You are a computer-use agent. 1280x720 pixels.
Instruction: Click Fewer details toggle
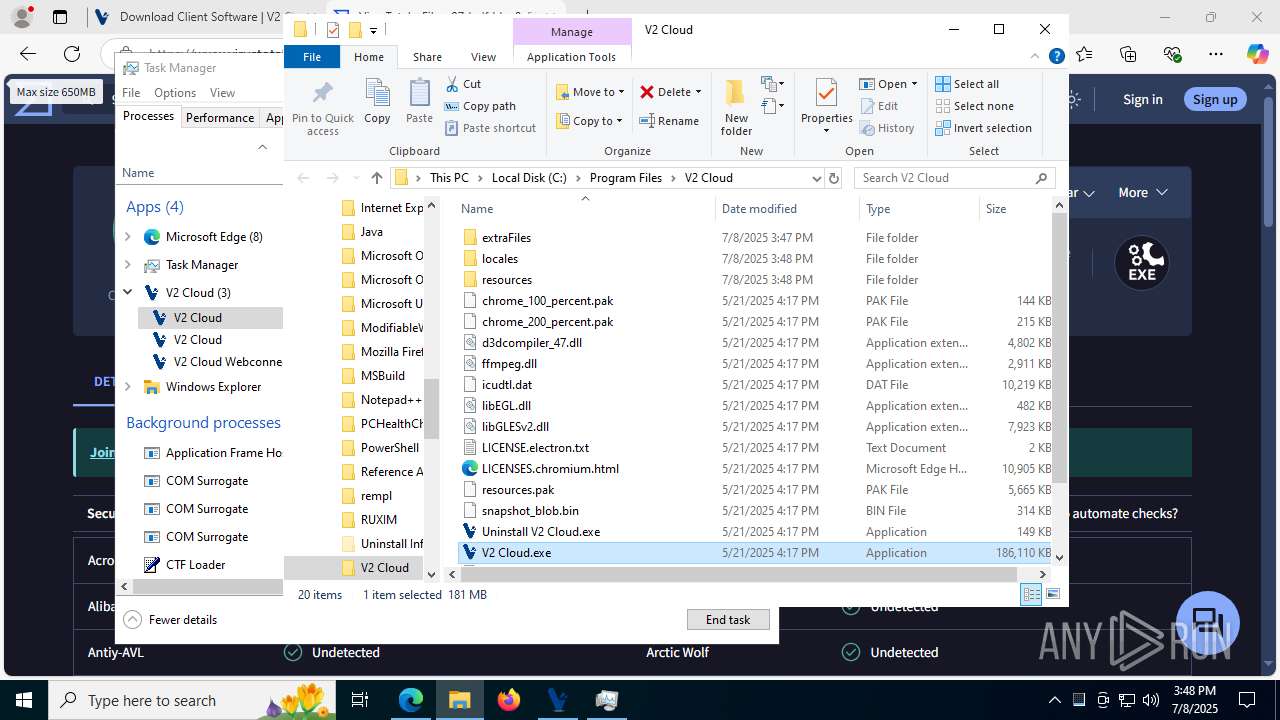[170, 620]
